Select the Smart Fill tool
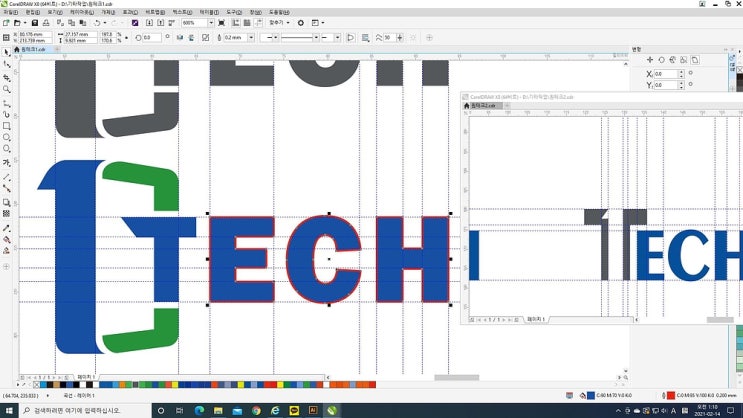 (6, 251)
